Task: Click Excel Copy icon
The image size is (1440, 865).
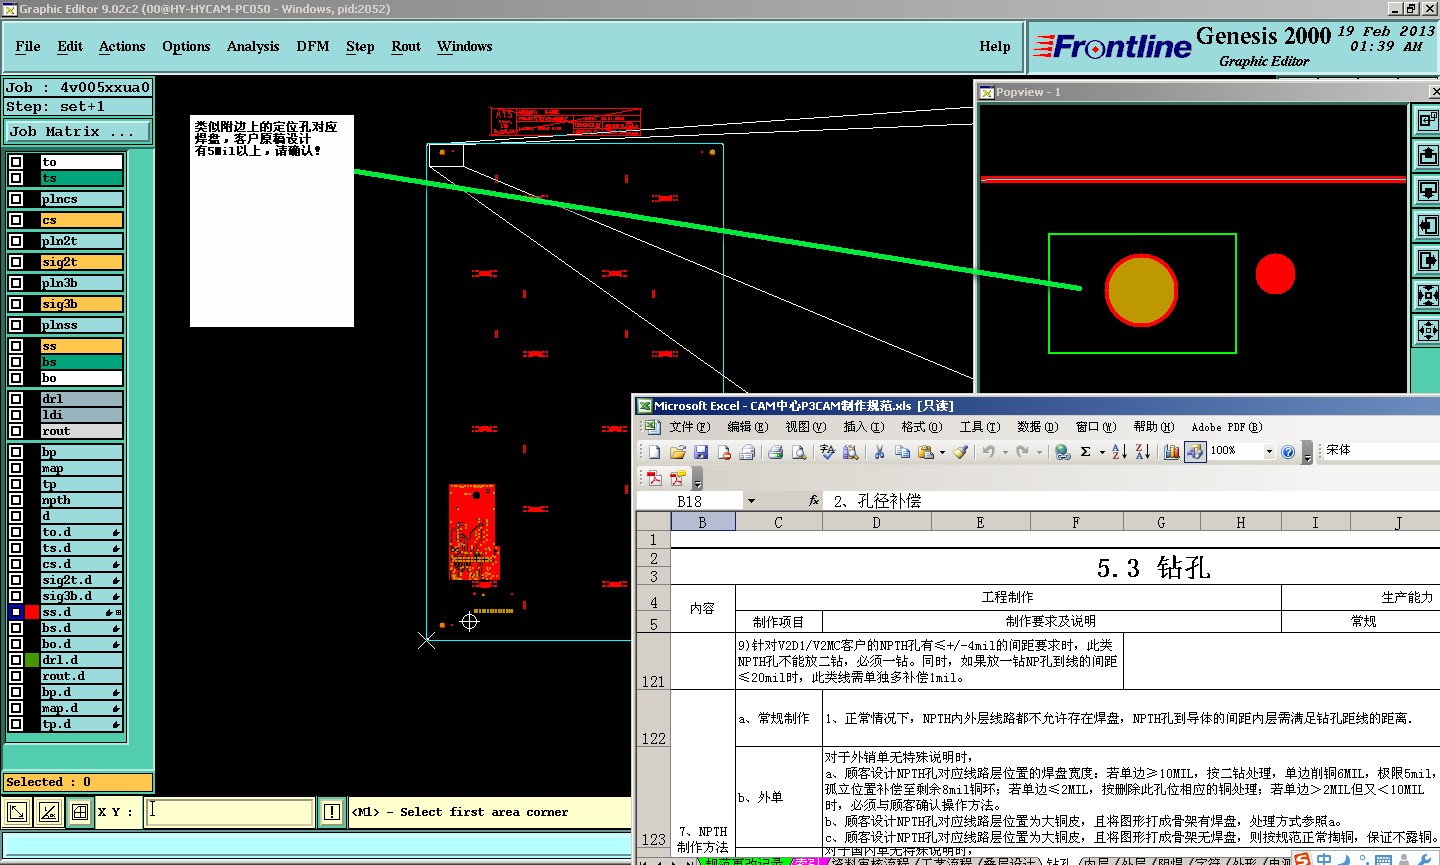Action: click(x=903, y=452)
